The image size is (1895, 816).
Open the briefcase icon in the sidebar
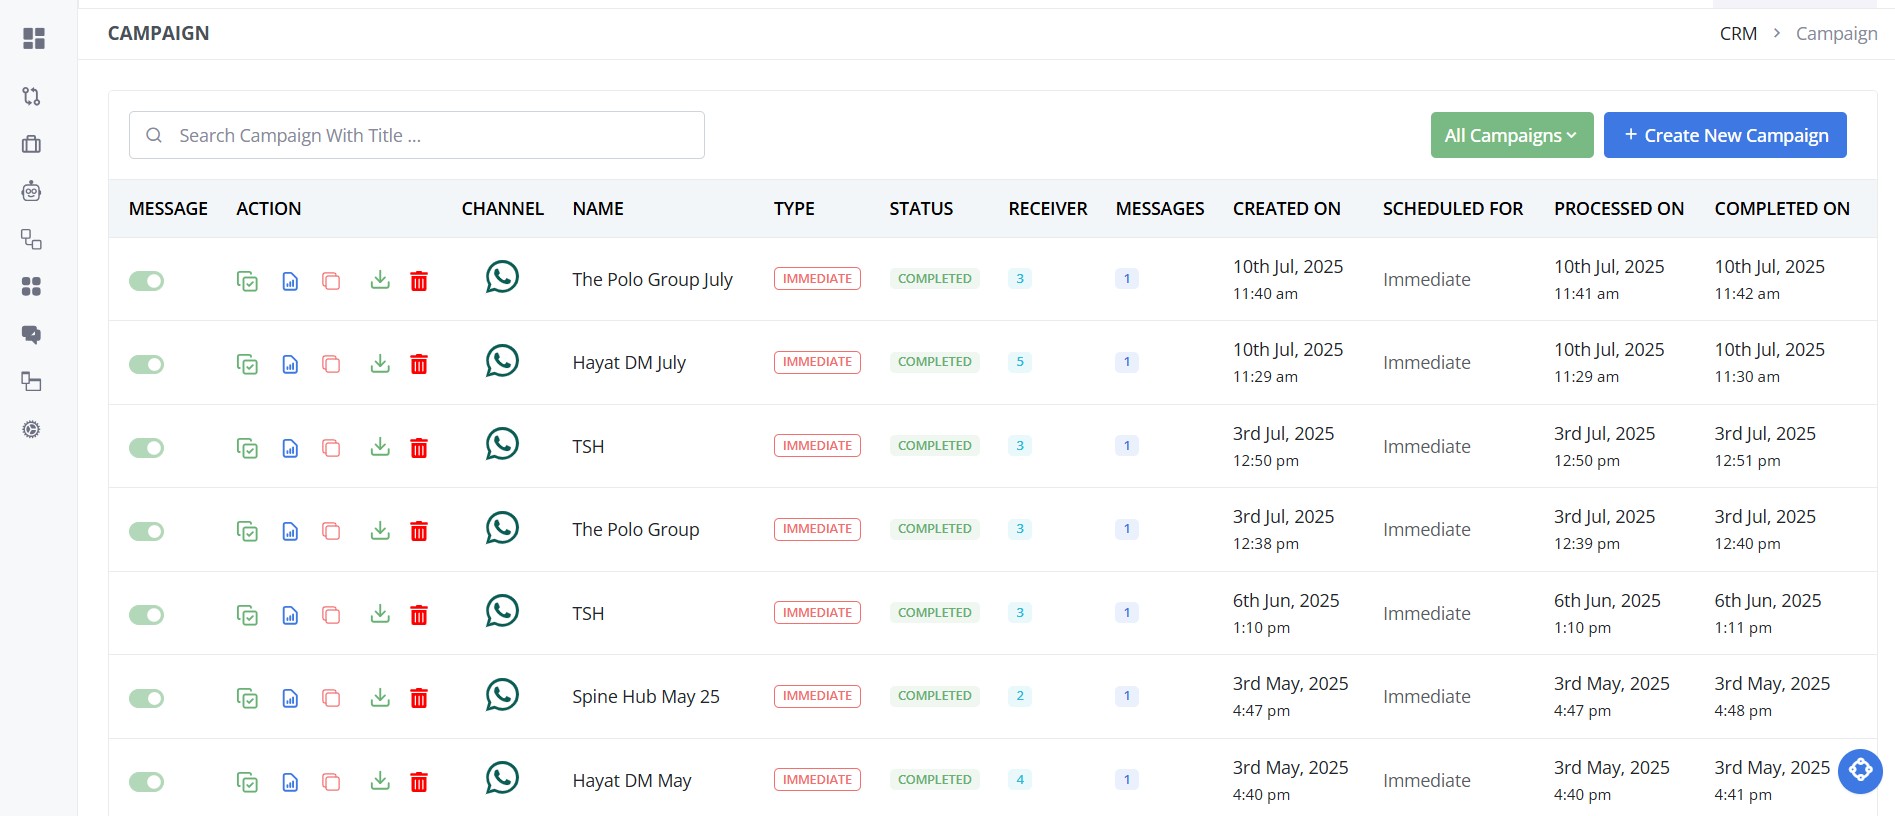(x=31, y=144)
